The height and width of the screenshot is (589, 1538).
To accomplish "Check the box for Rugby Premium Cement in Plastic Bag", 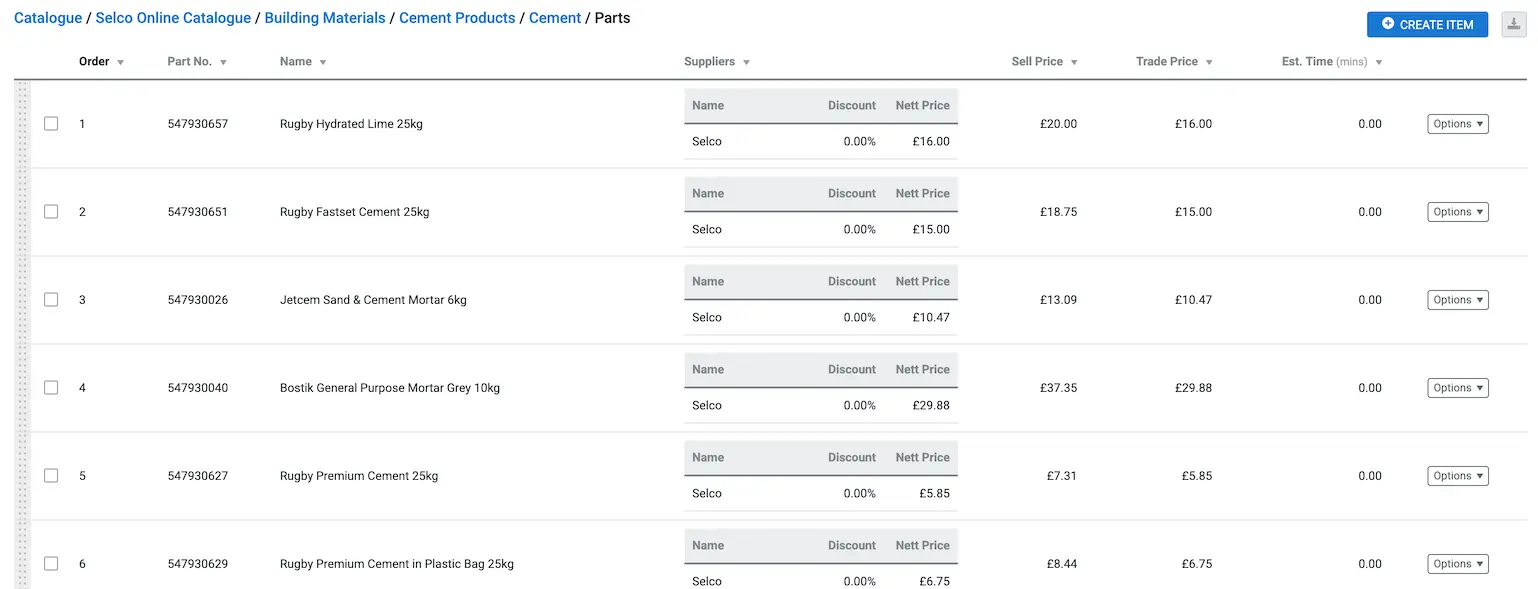I will [x=51, y=564].
